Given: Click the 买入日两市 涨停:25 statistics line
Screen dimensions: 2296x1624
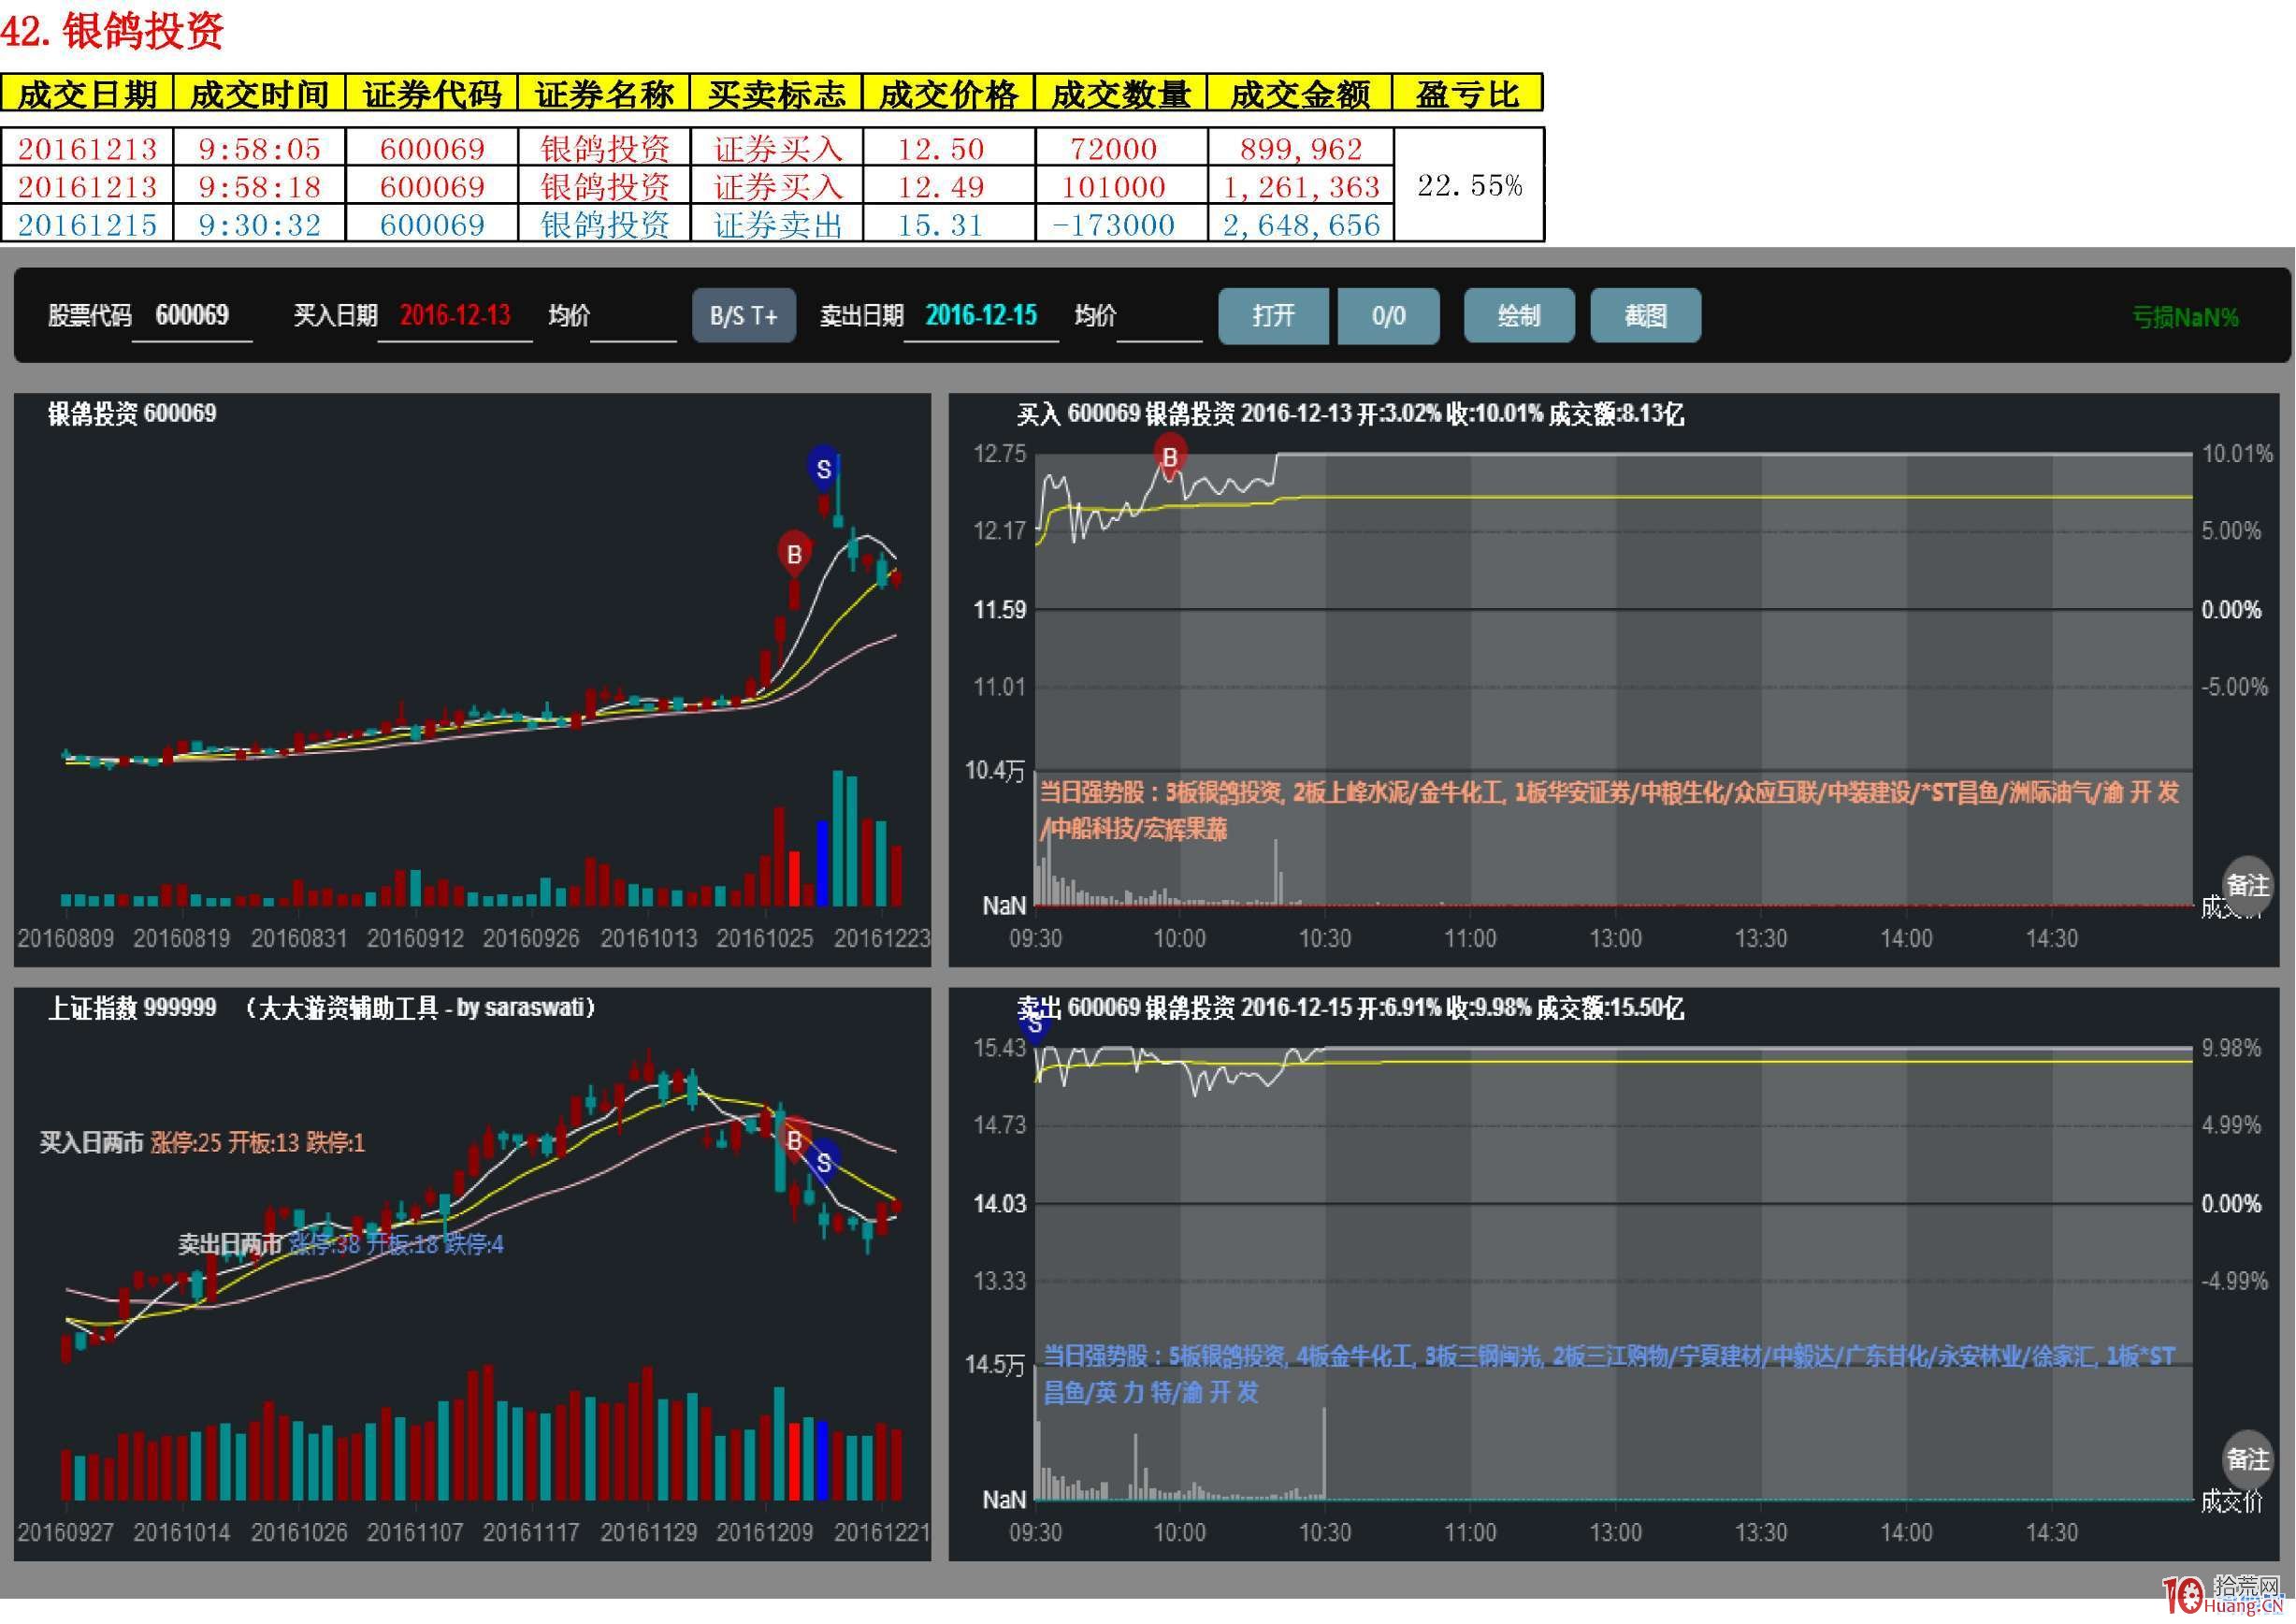Looking at the screenshot, I should click(x=202, y=1143).
